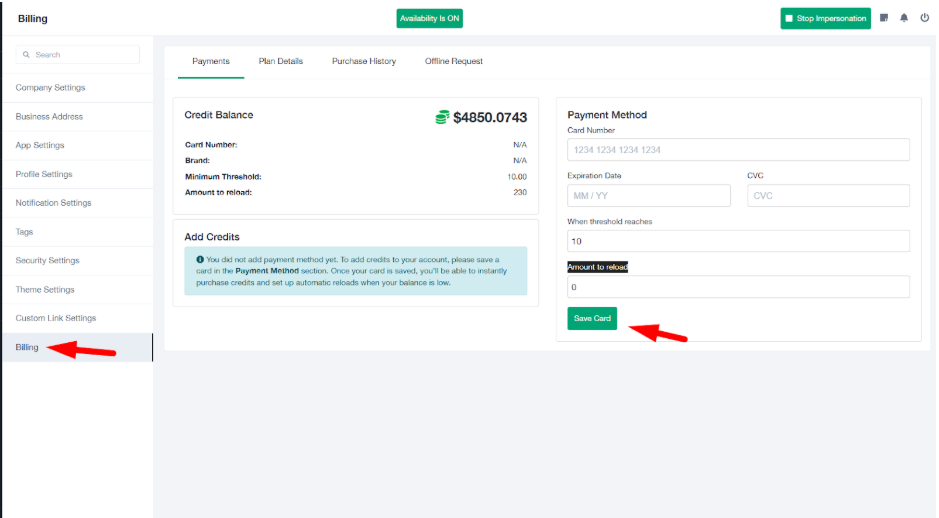Go to the Offline Request tab
This screenshot has width=939, height=518.
coord(453,61)
